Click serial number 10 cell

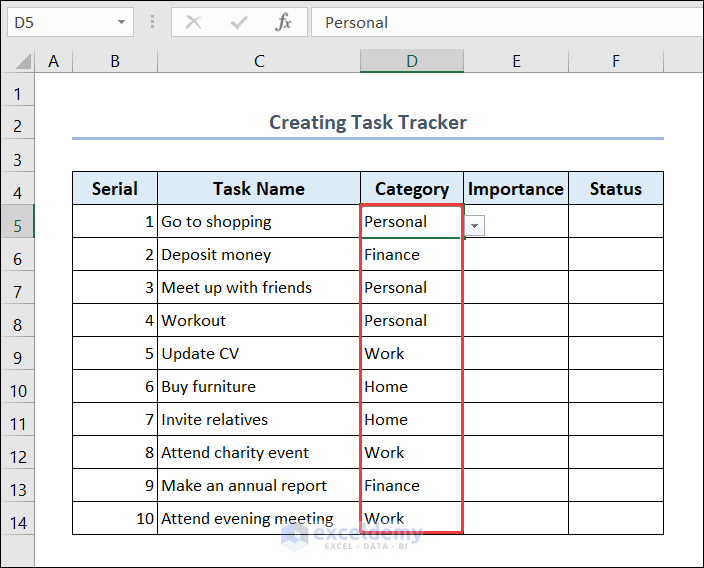tap(115, 518)
